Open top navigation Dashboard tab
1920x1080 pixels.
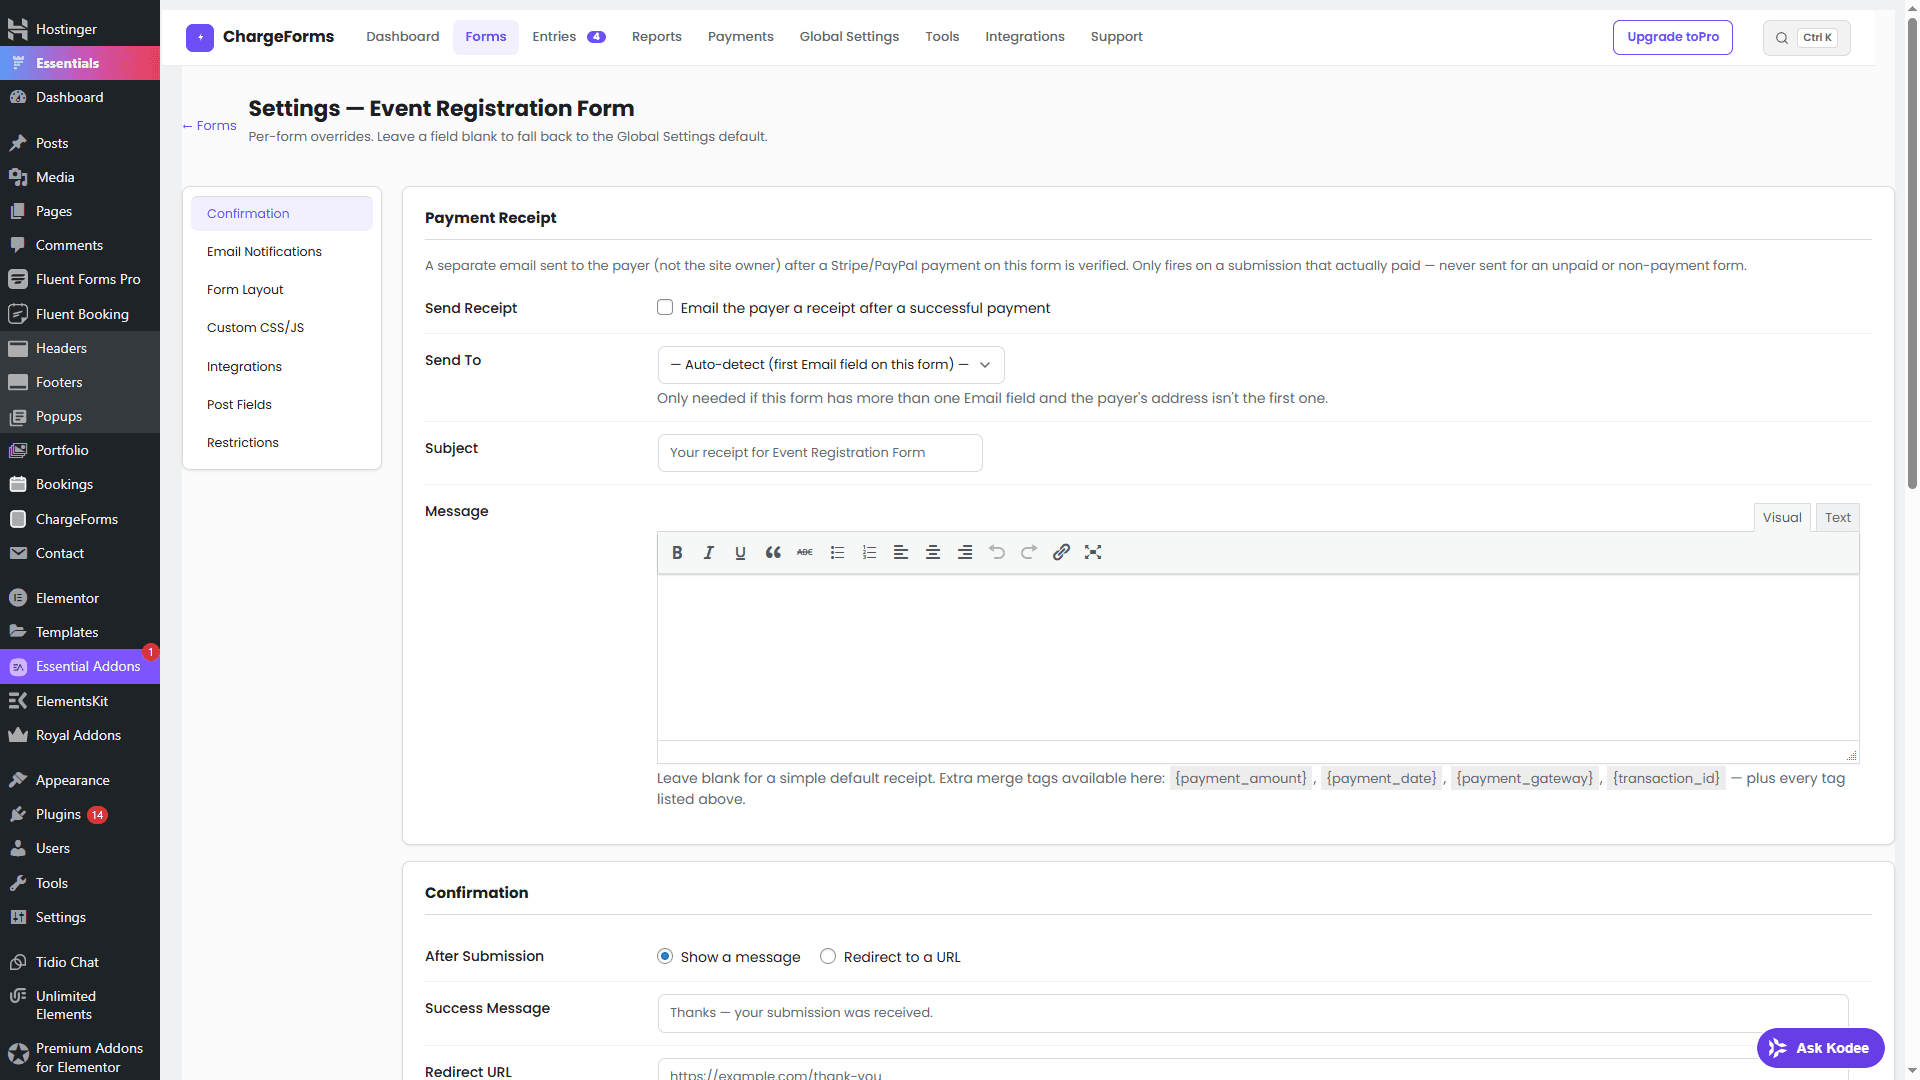pos(403,37)
